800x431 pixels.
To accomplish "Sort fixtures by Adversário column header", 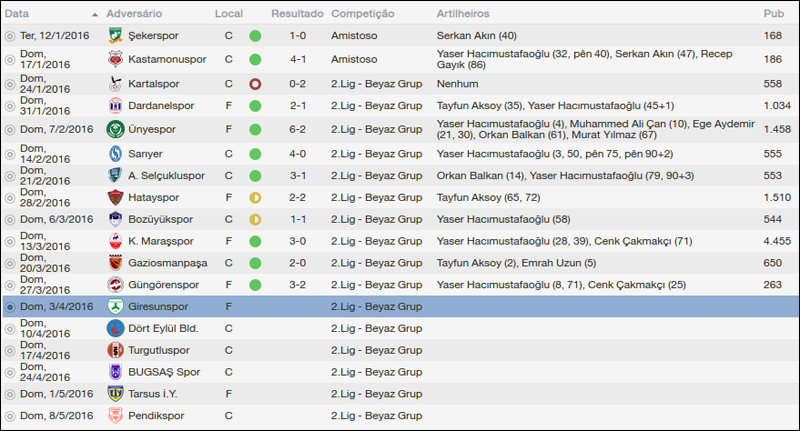I will (137, 15).
